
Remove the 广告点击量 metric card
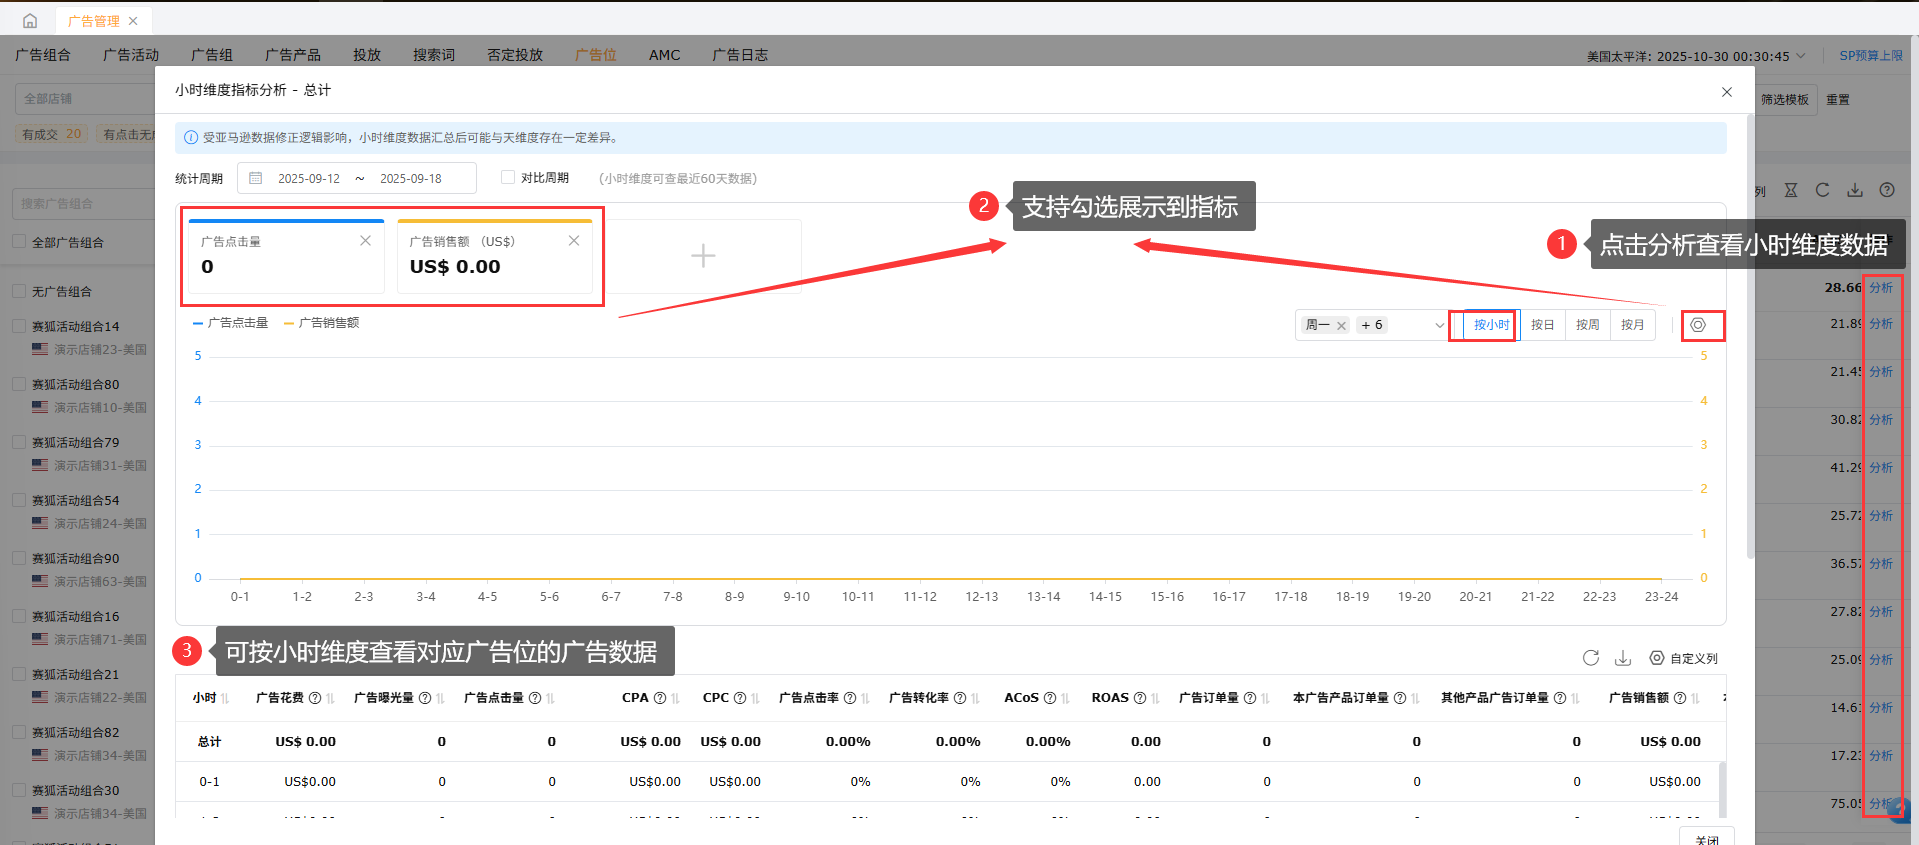[x=366, y=241]
